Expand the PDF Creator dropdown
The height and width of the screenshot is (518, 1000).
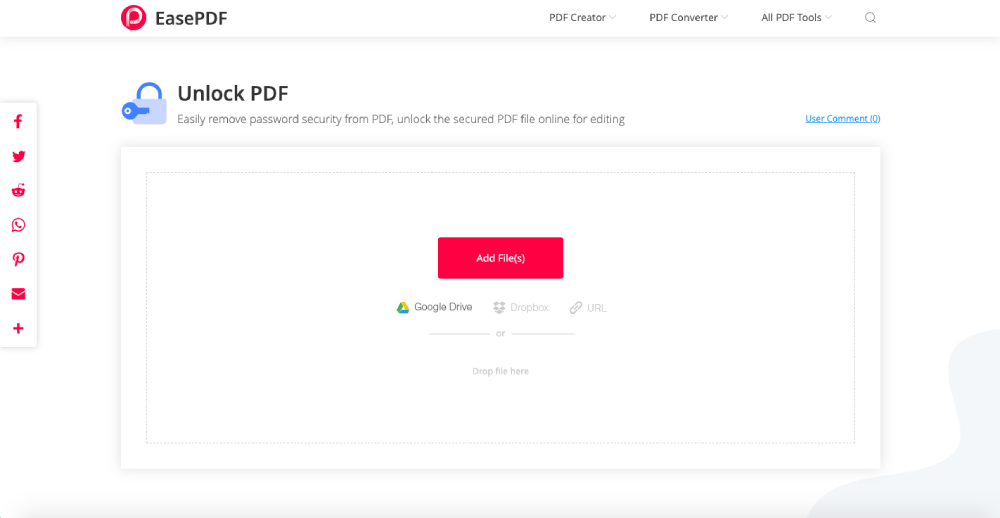click(582, 18)
